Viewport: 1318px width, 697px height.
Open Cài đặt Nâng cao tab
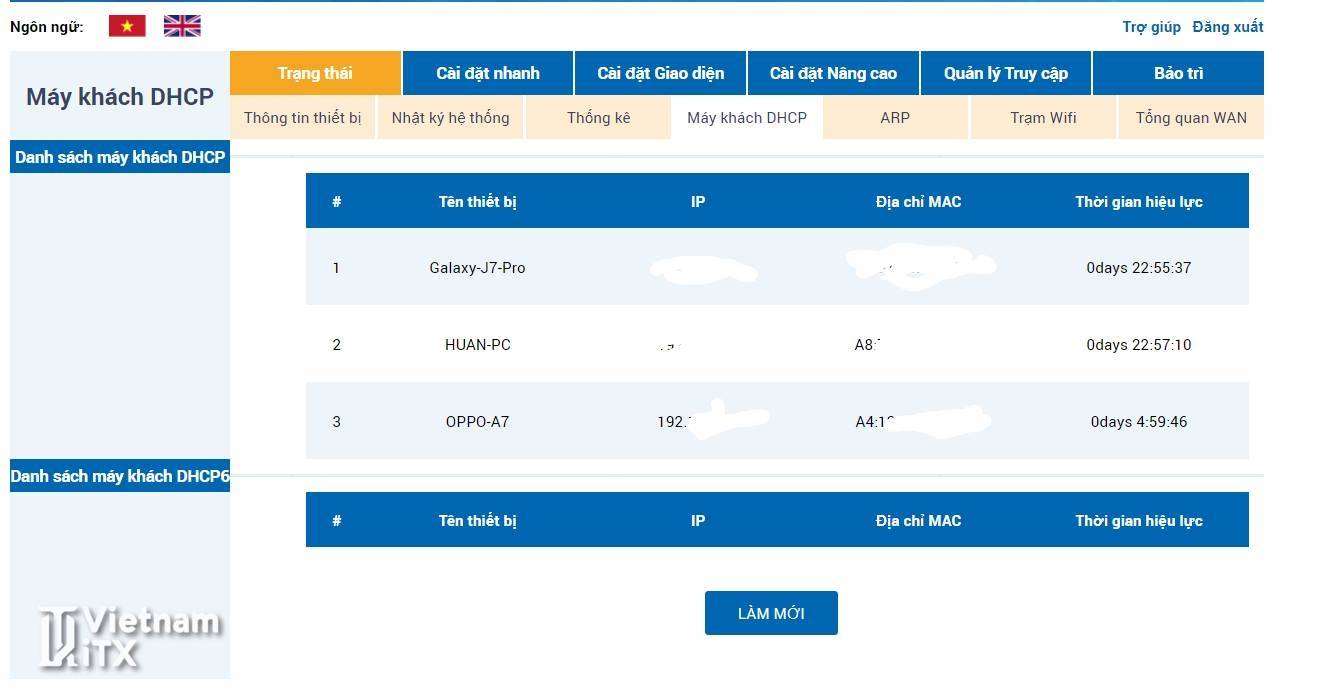coord(833,73)
